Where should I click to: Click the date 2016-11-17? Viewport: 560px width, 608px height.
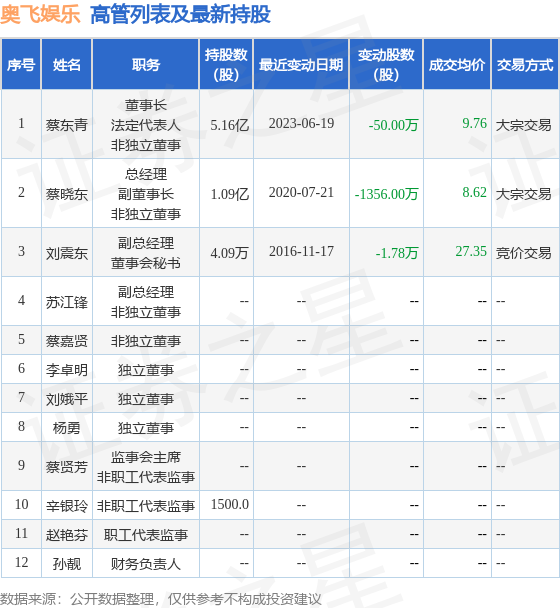pyautogui.click(x=301, y=252)
